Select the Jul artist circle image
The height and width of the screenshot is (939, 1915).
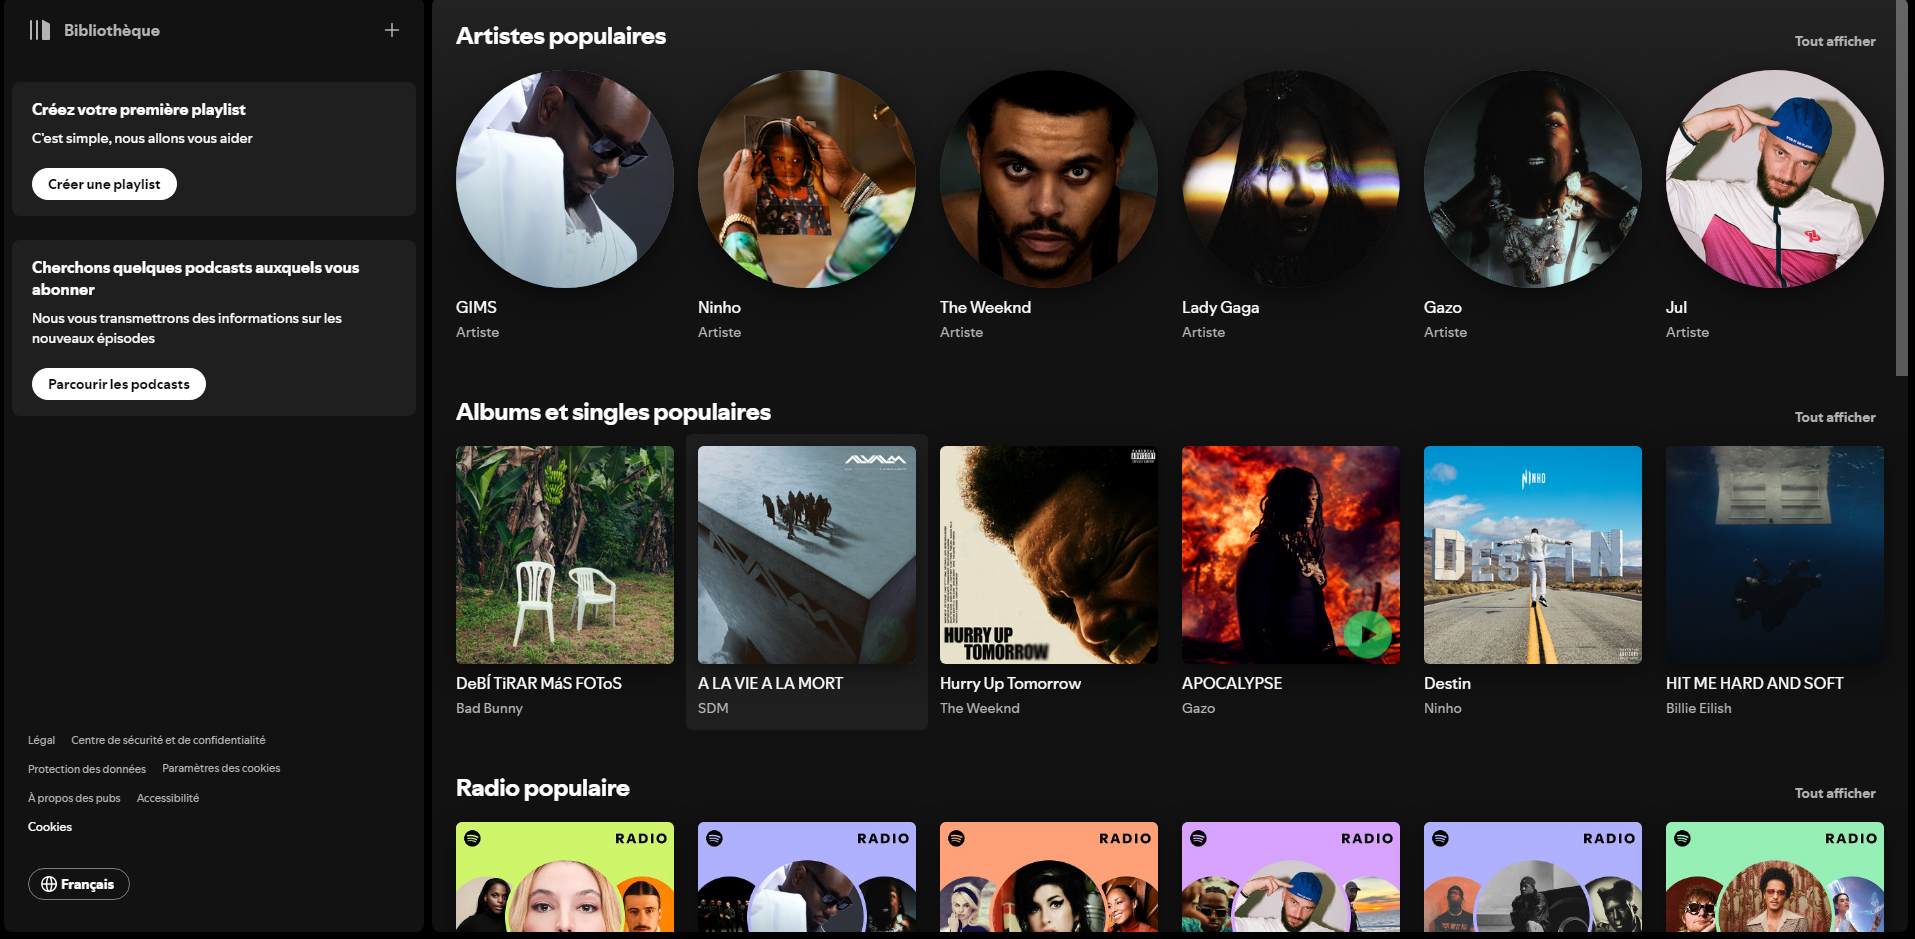coord(1774,179)
